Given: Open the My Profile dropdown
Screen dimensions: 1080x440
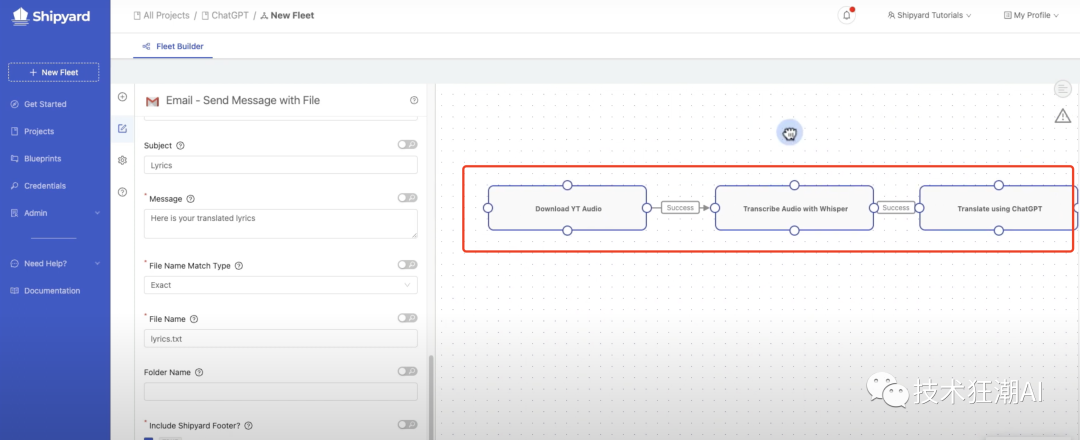Looking at the screenshot, I should (1030, 16).
